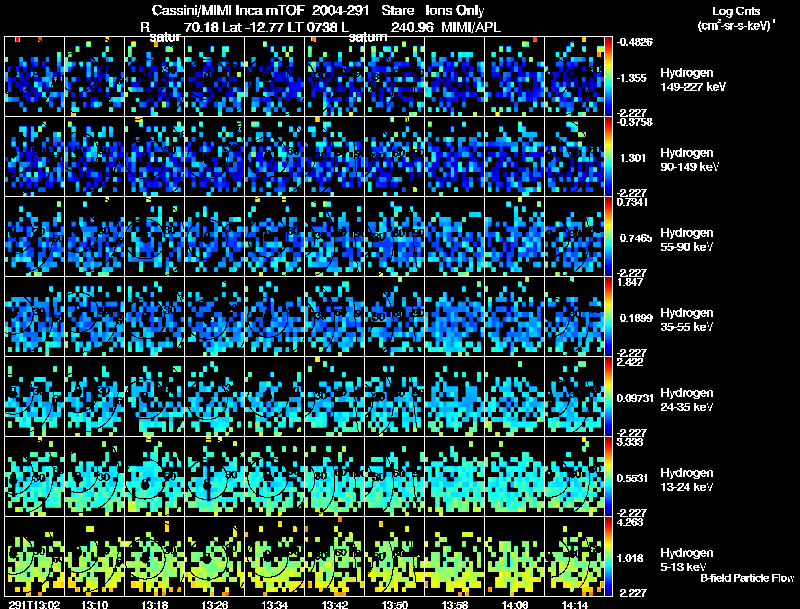
Task: Click the 'B-field Particle Flow' caption
Action: point(747,578)
